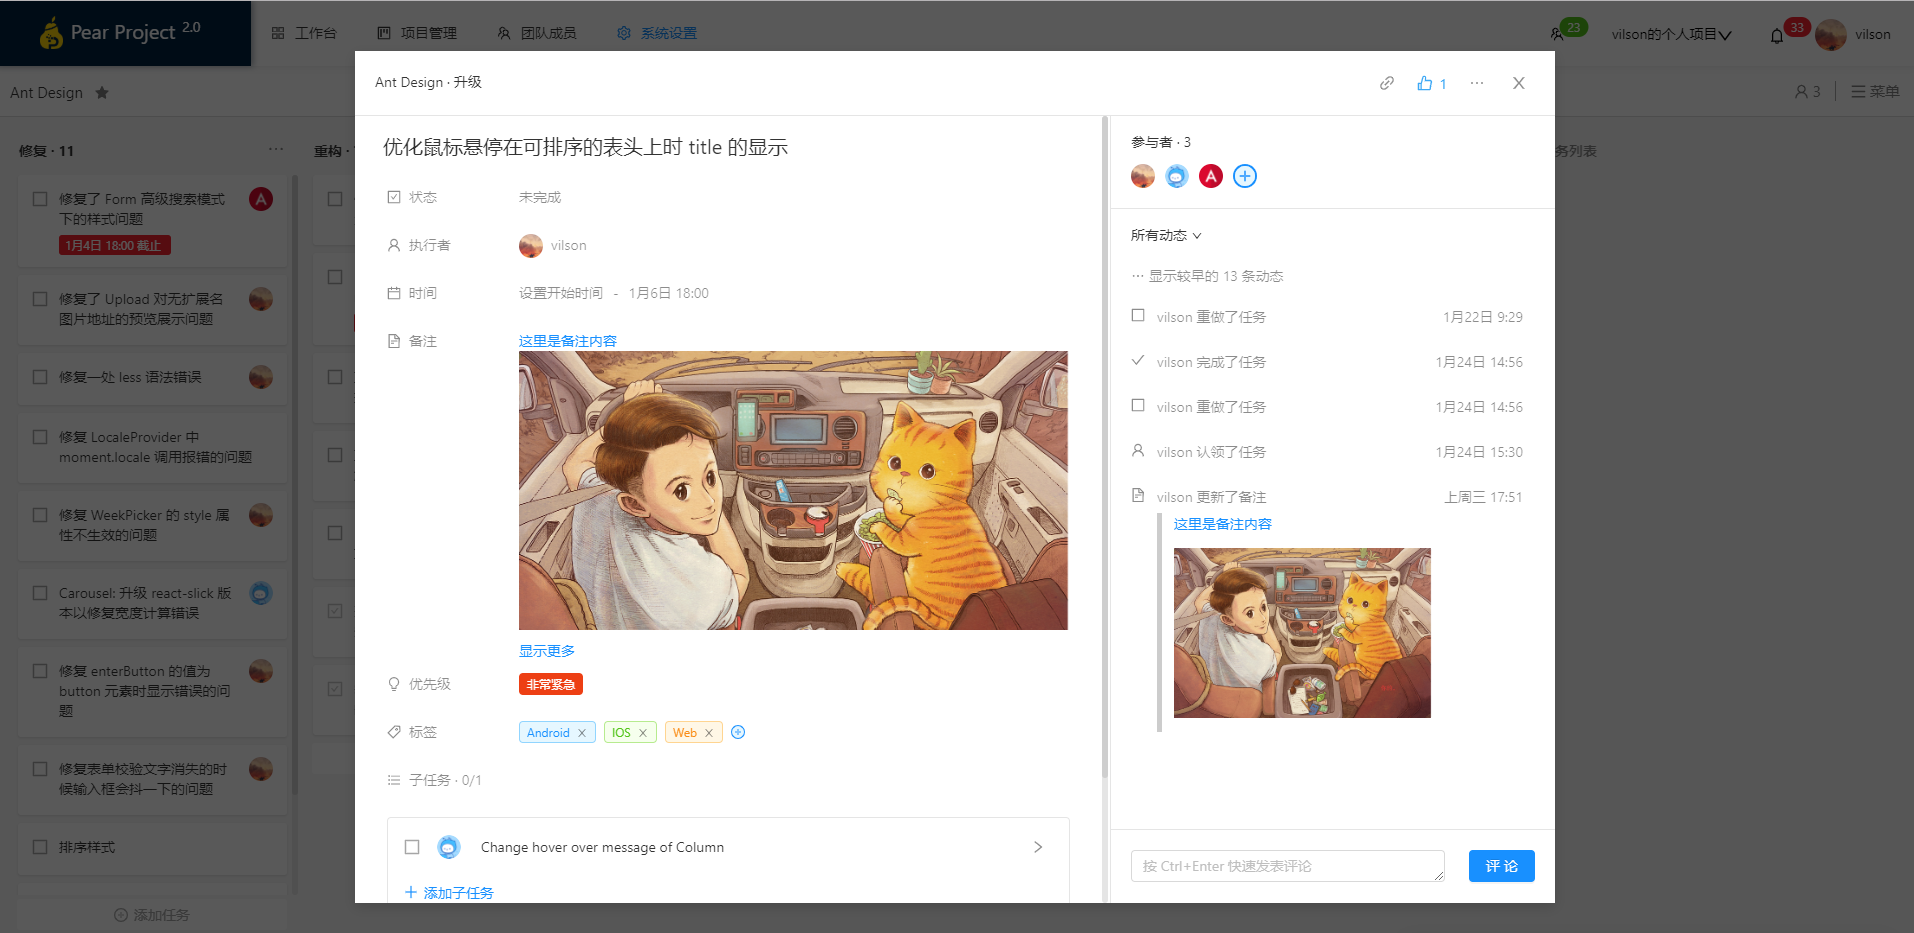Image resolution: width=1914 pixels, height=933 pixels.
Task: Open the 这里是备注内容 note link
Action: click(x=568, y=341)
